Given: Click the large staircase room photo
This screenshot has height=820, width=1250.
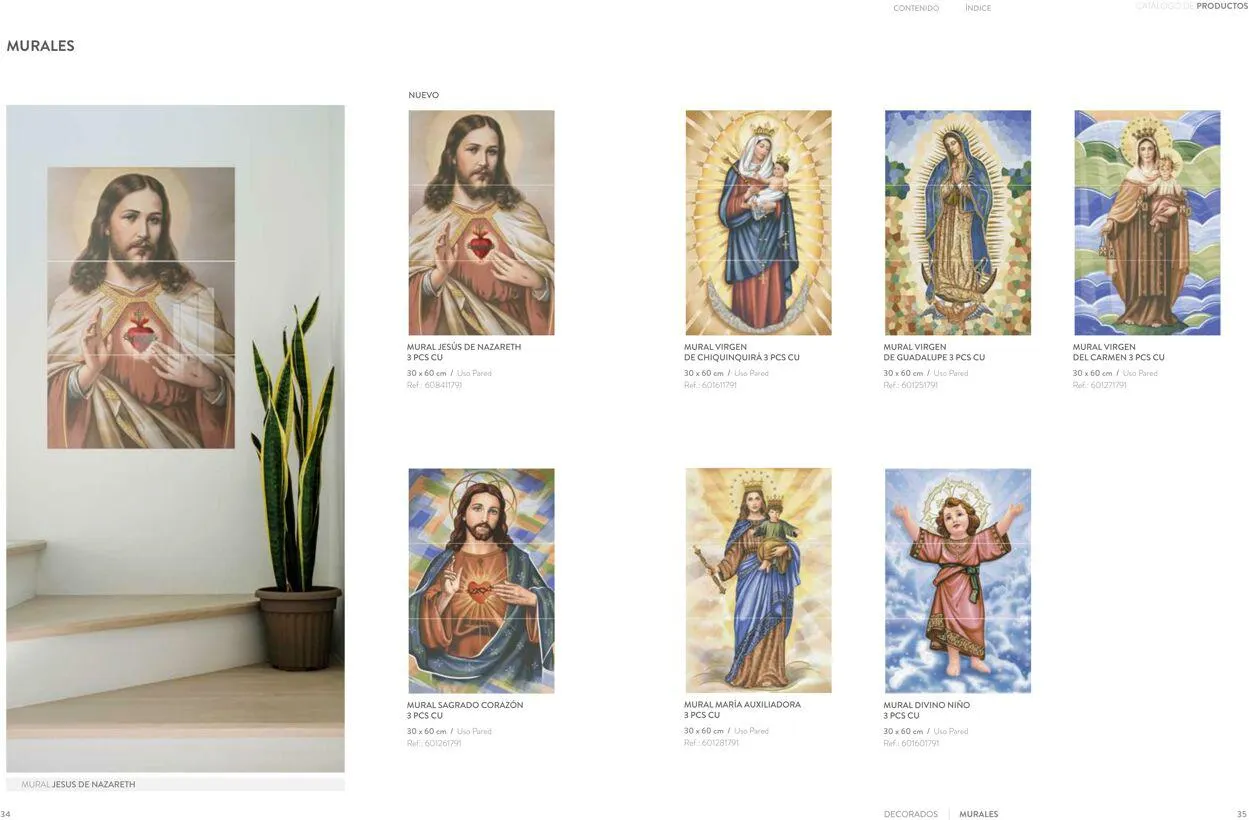Looking at the screenshot, I should pyautogui.click(x=175, y=438).
